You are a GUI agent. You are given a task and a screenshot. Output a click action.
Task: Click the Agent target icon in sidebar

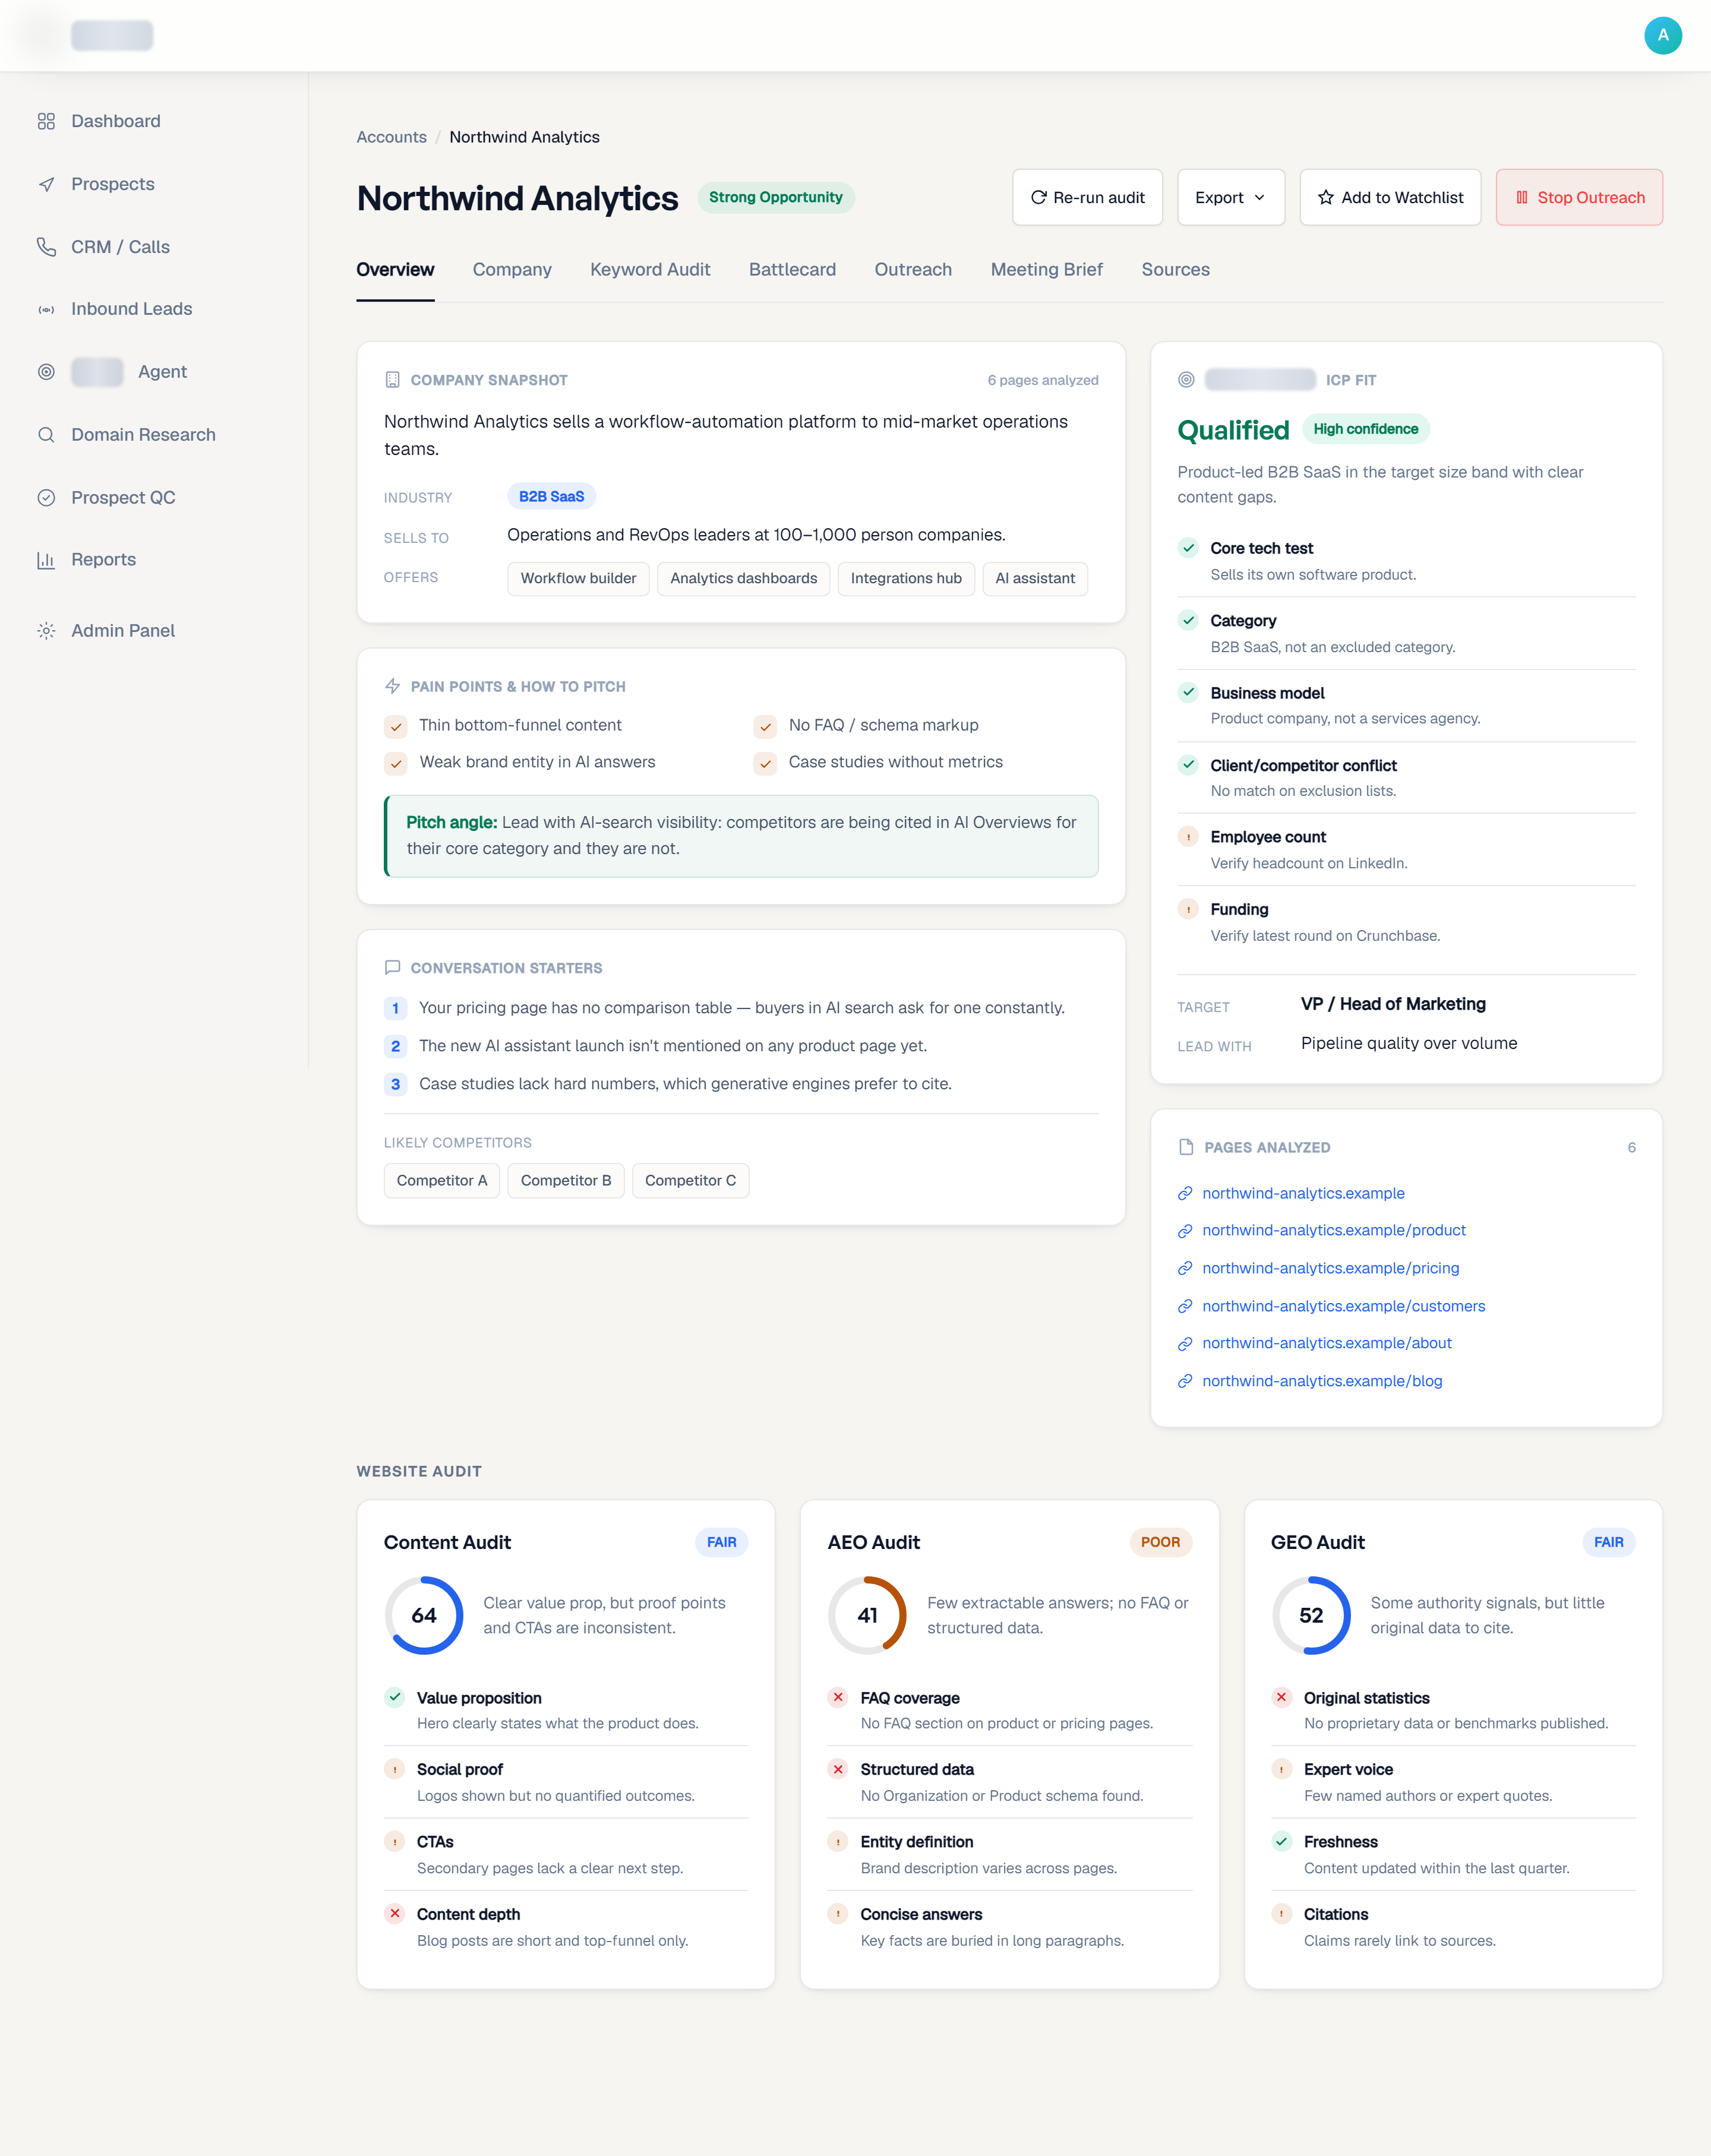[46, 372]
